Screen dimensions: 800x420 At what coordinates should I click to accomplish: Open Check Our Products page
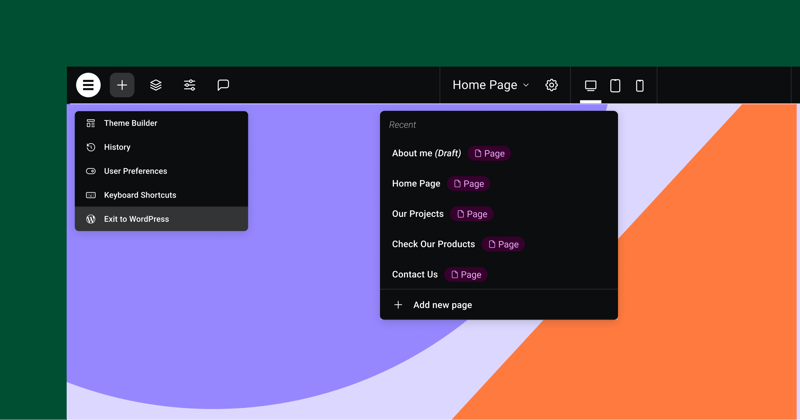coord(433,244)
